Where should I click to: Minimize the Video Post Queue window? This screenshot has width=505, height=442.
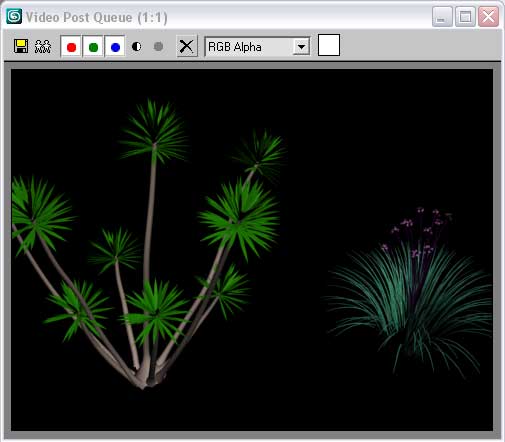(x=442, y=17)
